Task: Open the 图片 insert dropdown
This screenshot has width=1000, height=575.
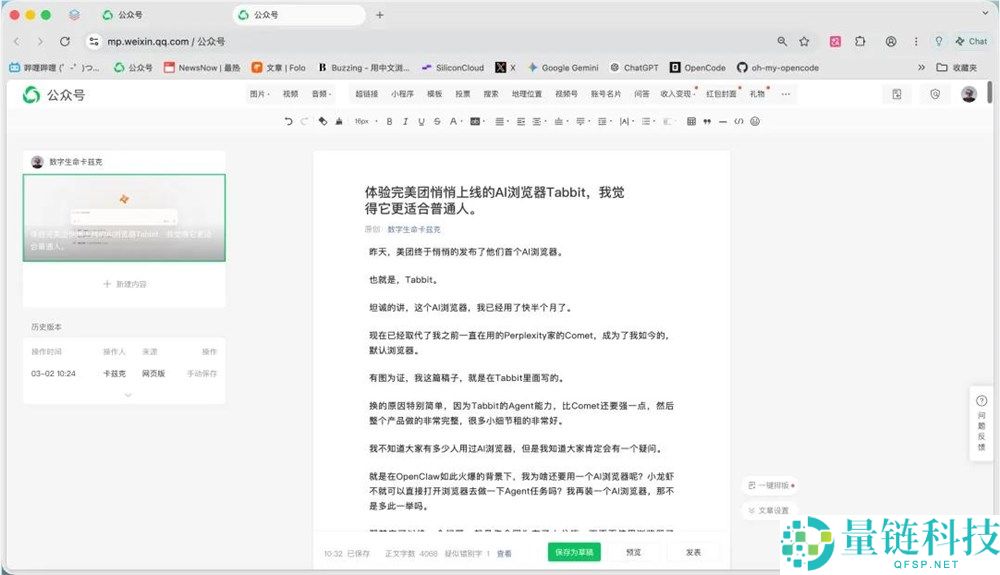Action: [x=260, y=94]
